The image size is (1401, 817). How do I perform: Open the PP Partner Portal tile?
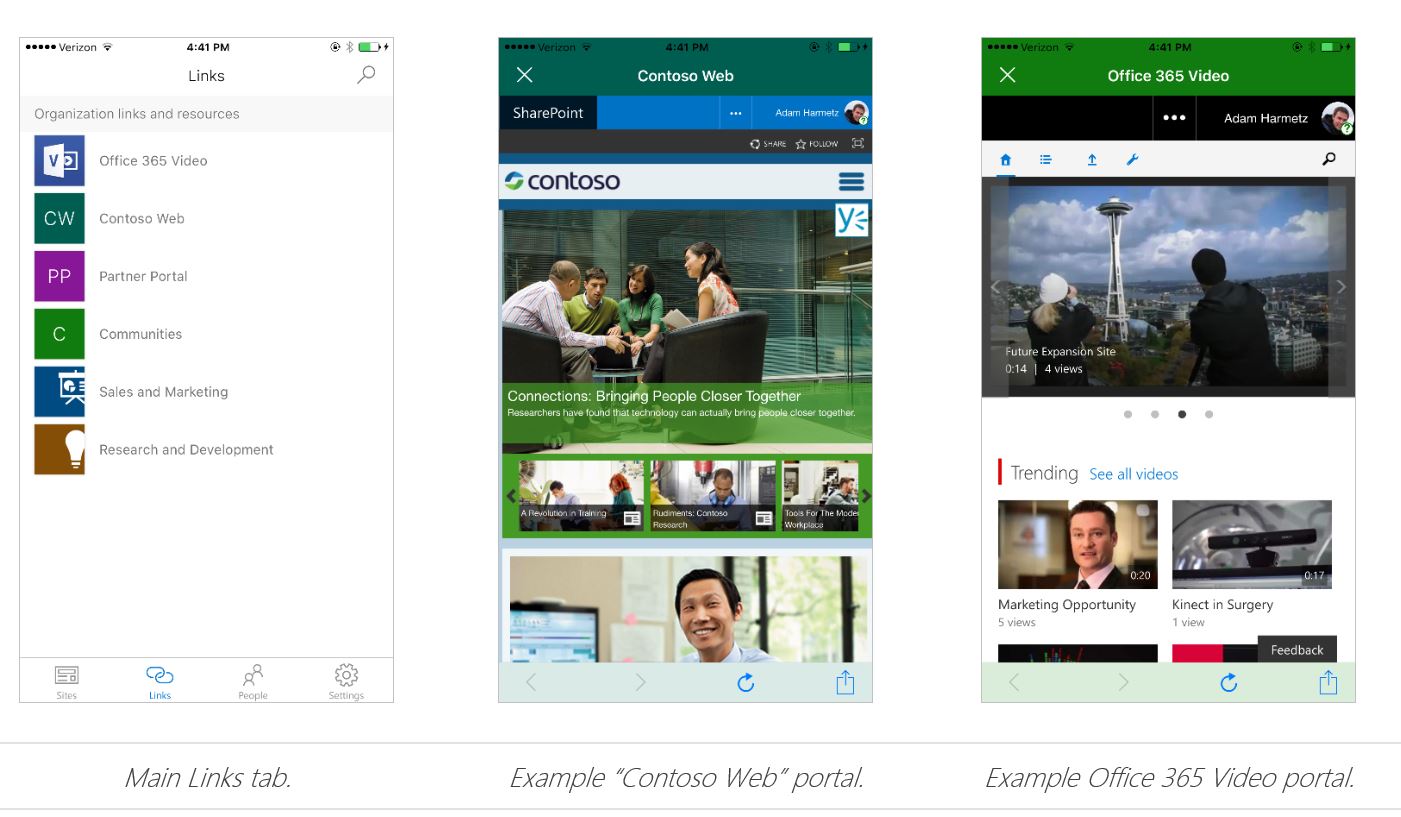[59, 276]
